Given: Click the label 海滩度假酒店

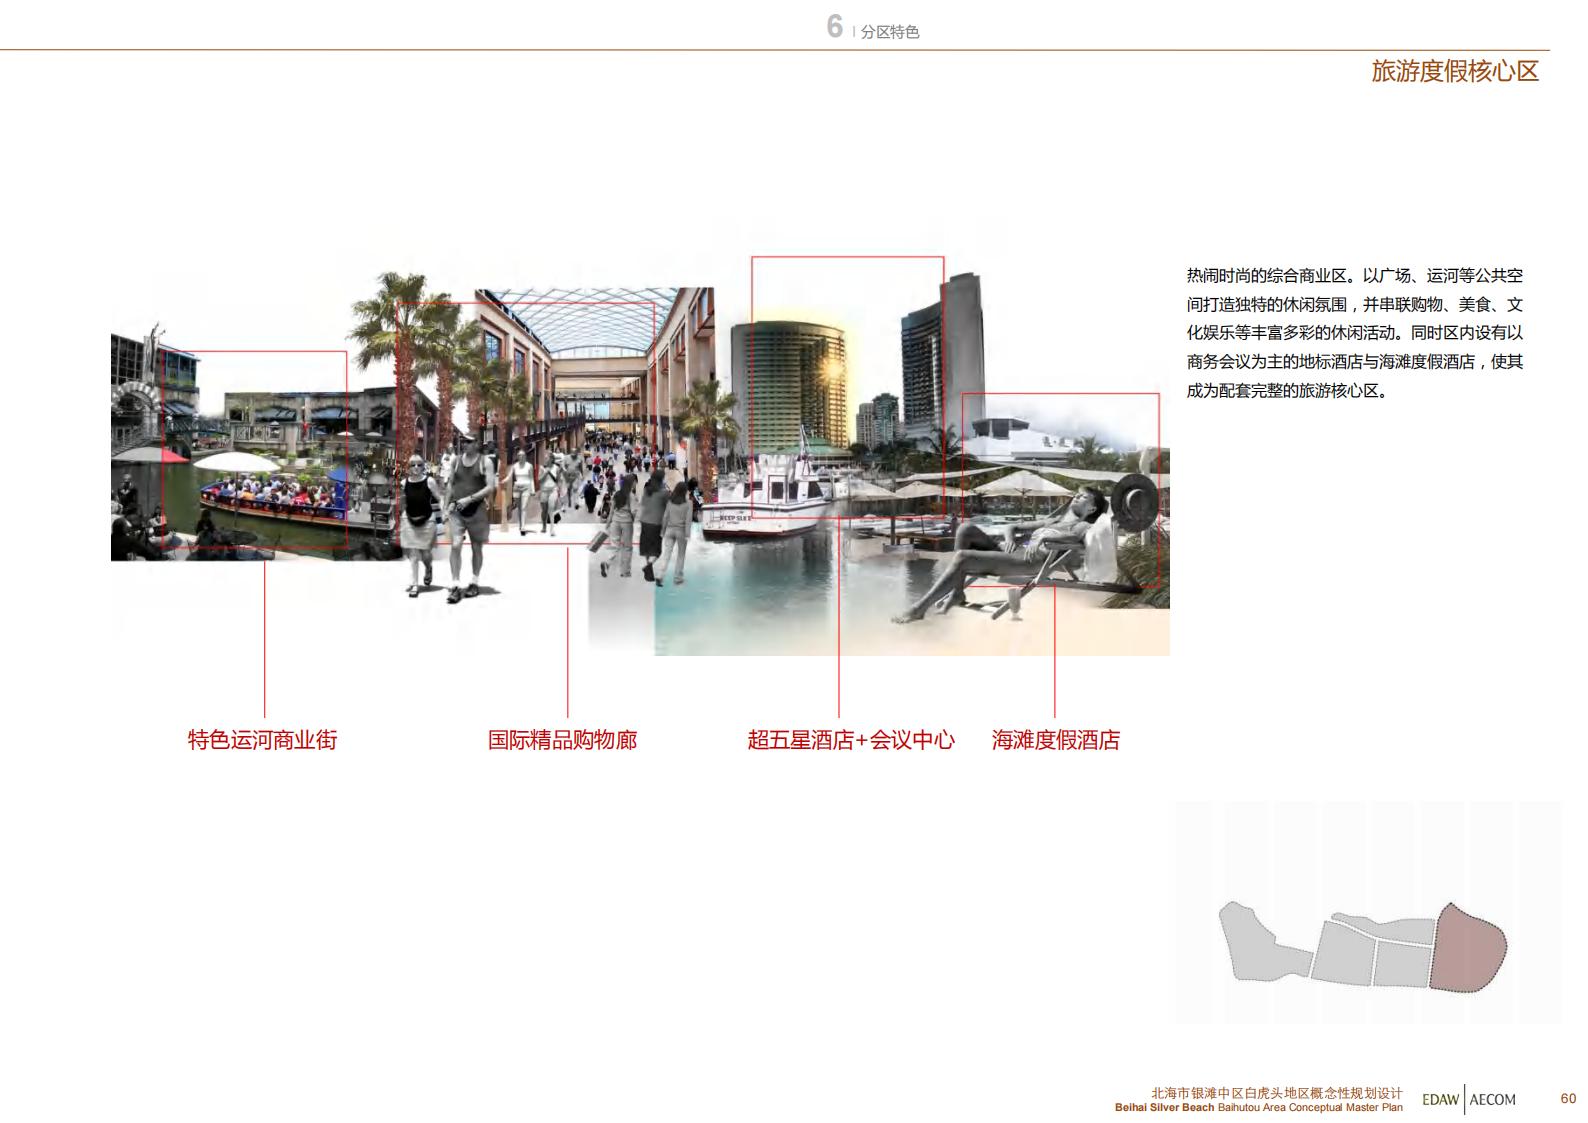Looking at the screenshot, I should coord(1056,740).
